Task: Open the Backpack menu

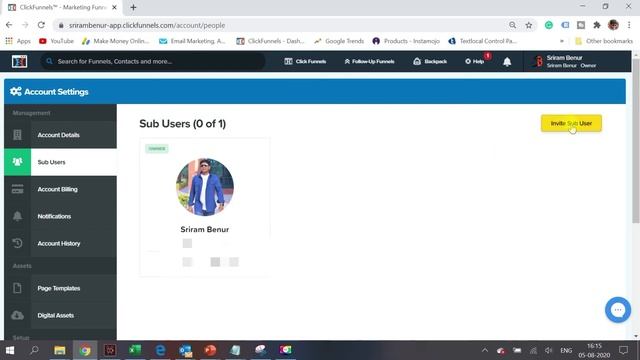Action: (x=430, y=61)
